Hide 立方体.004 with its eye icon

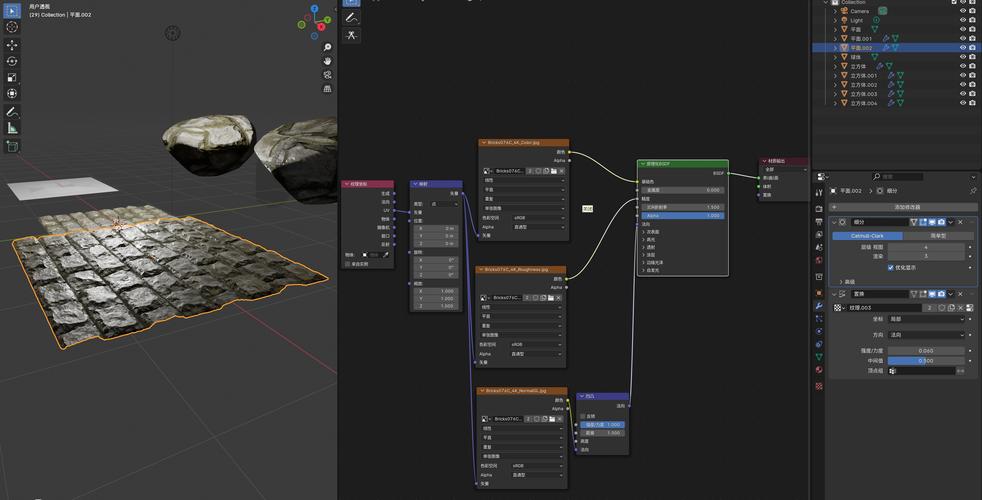(963, 103)
